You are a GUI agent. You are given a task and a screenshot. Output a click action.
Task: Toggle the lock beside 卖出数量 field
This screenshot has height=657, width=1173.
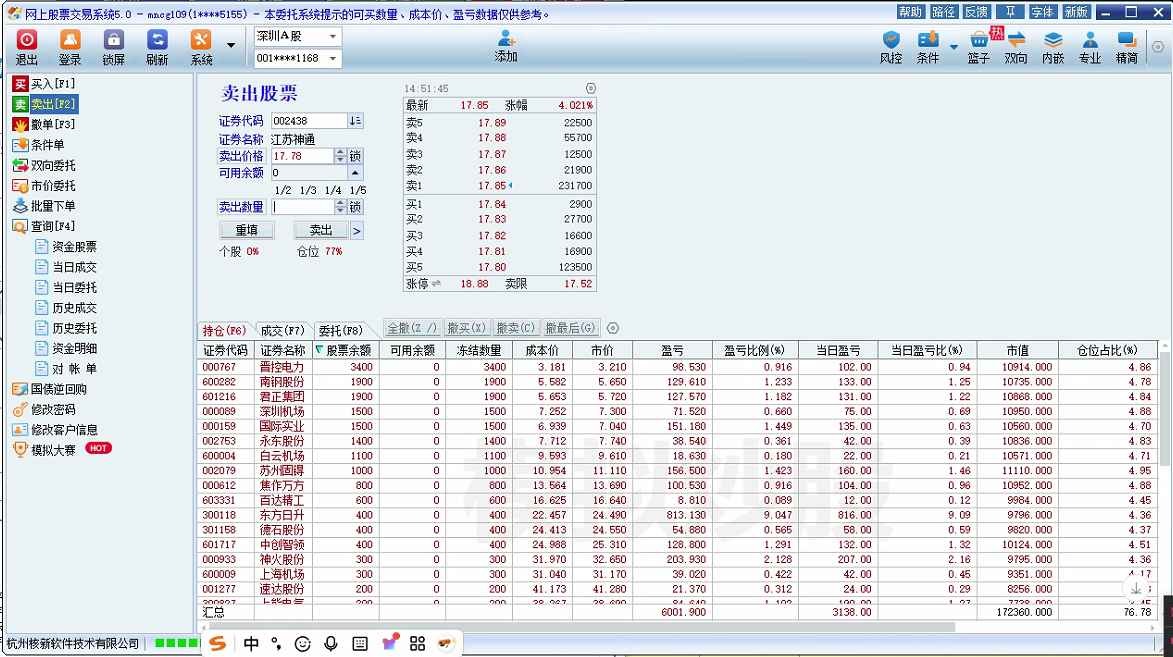pos(355,207)
